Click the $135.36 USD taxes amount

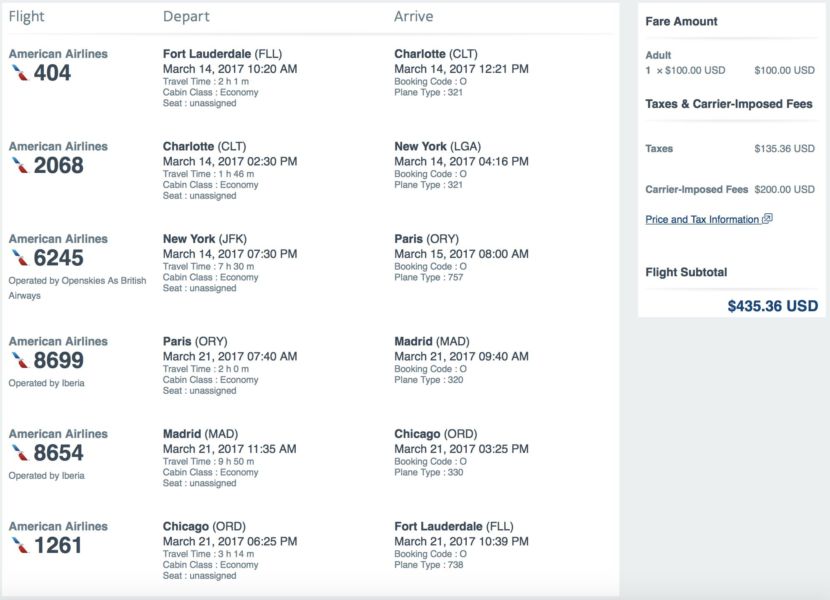784,149
